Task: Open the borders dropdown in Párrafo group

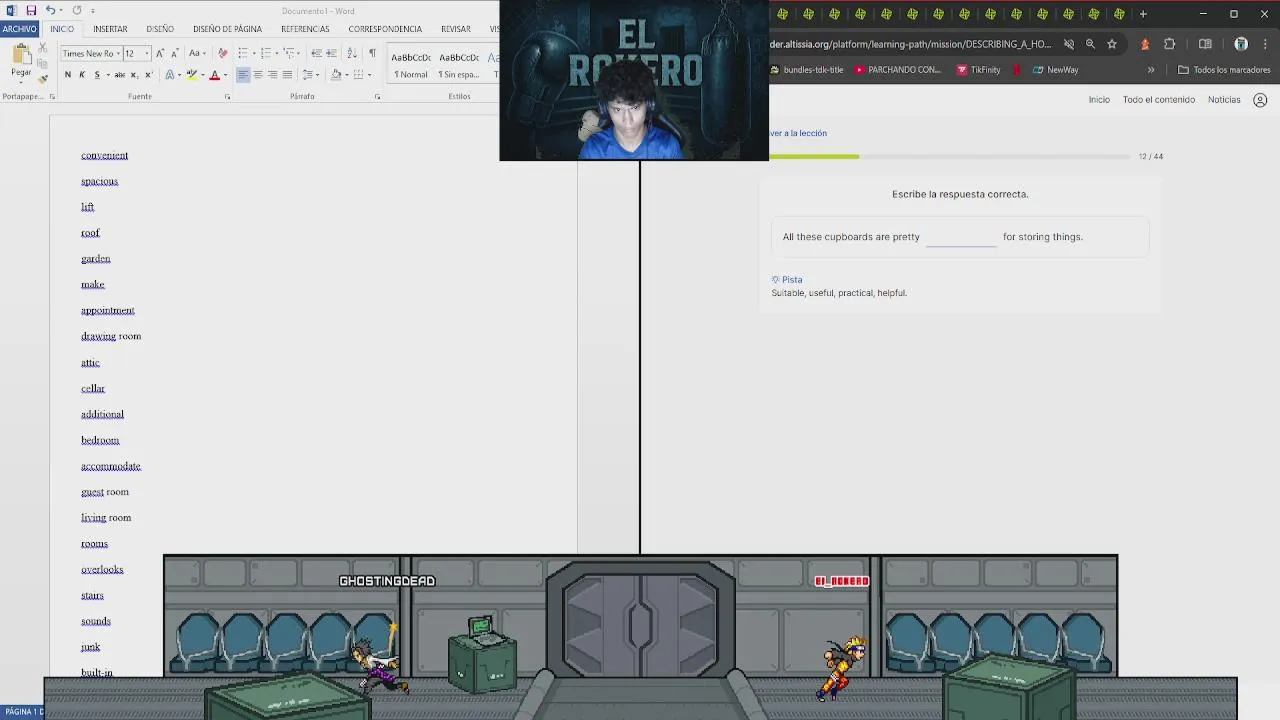Action: (x=369, y=75)
